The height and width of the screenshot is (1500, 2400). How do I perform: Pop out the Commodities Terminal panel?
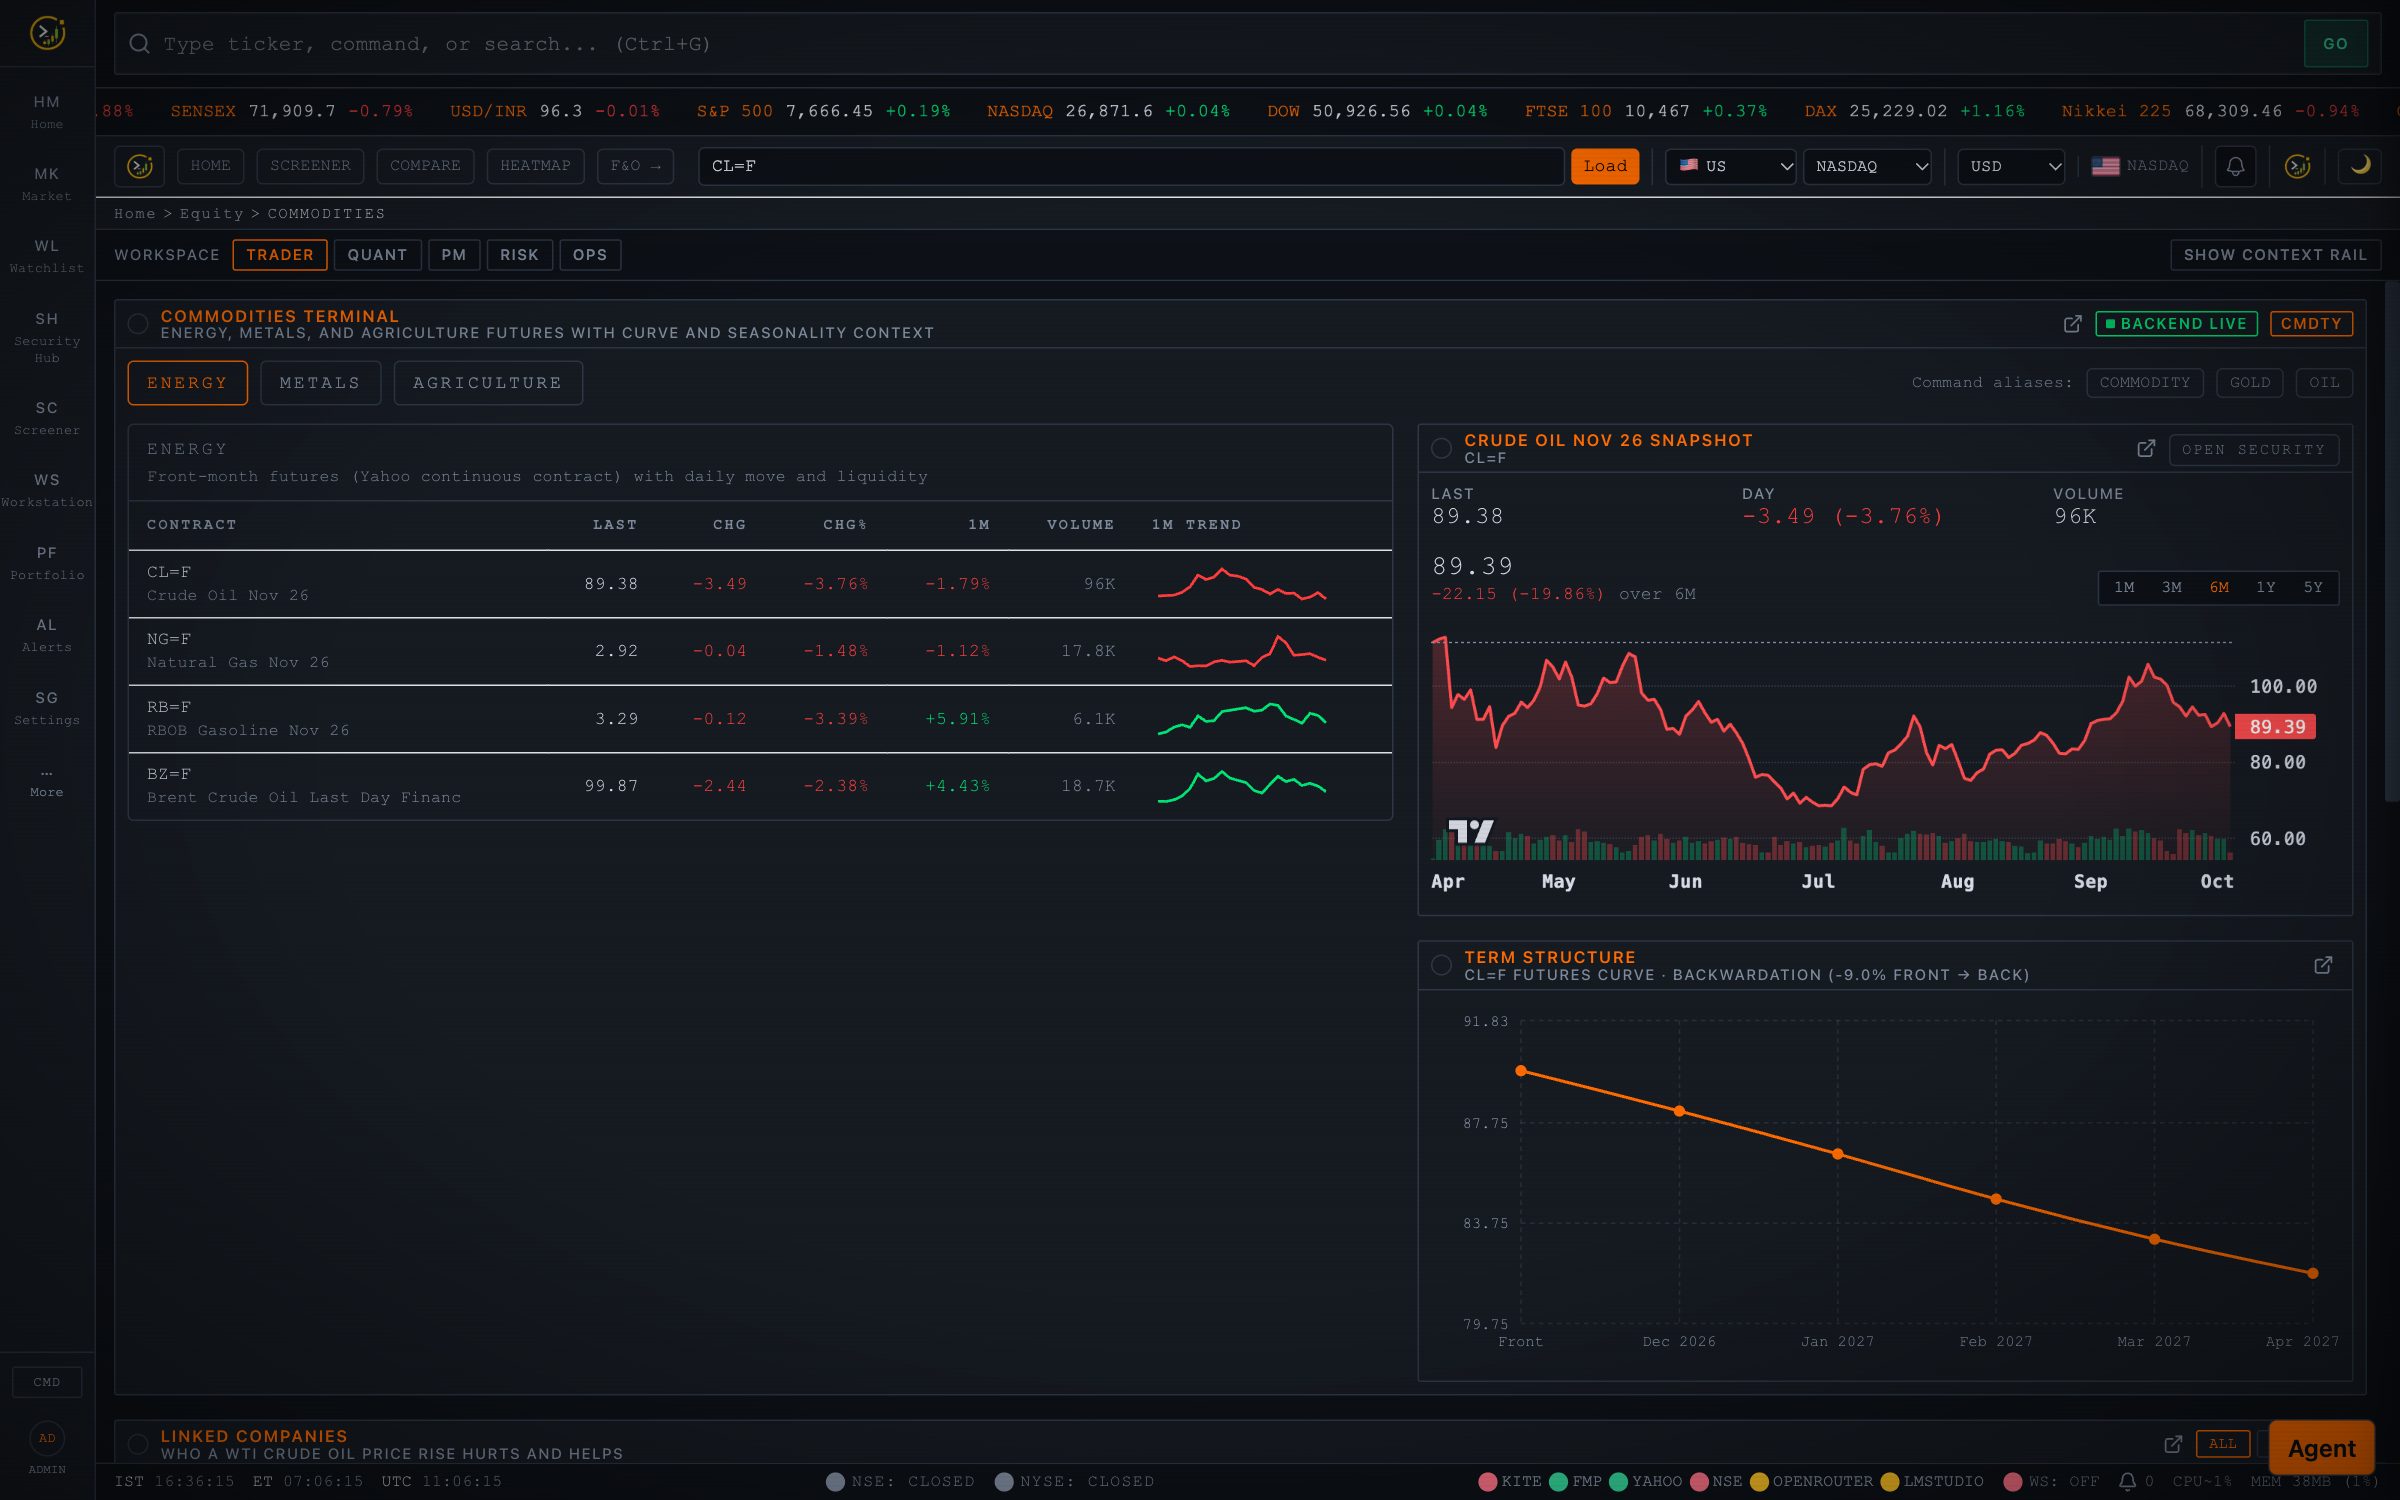(x=2072, y=324)
